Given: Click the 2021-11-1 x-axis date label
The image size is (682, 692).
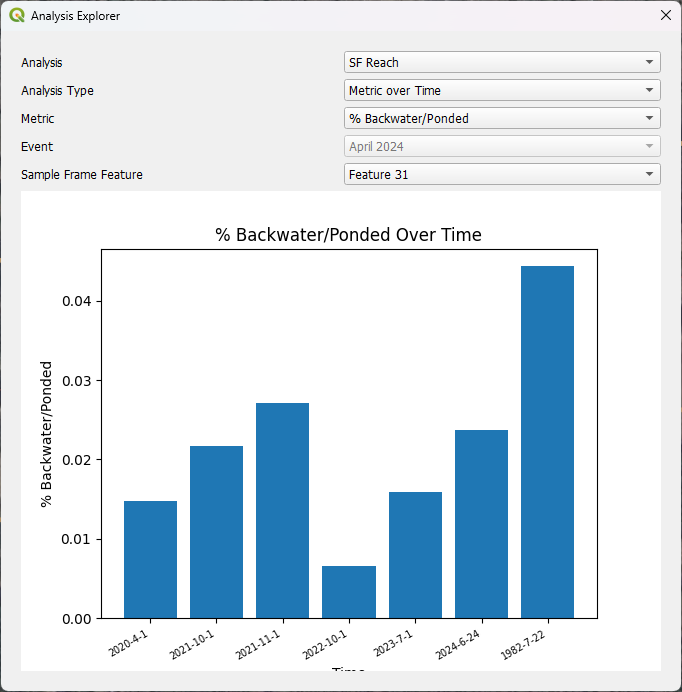Looking at the screenshot, I should [258, 645].
